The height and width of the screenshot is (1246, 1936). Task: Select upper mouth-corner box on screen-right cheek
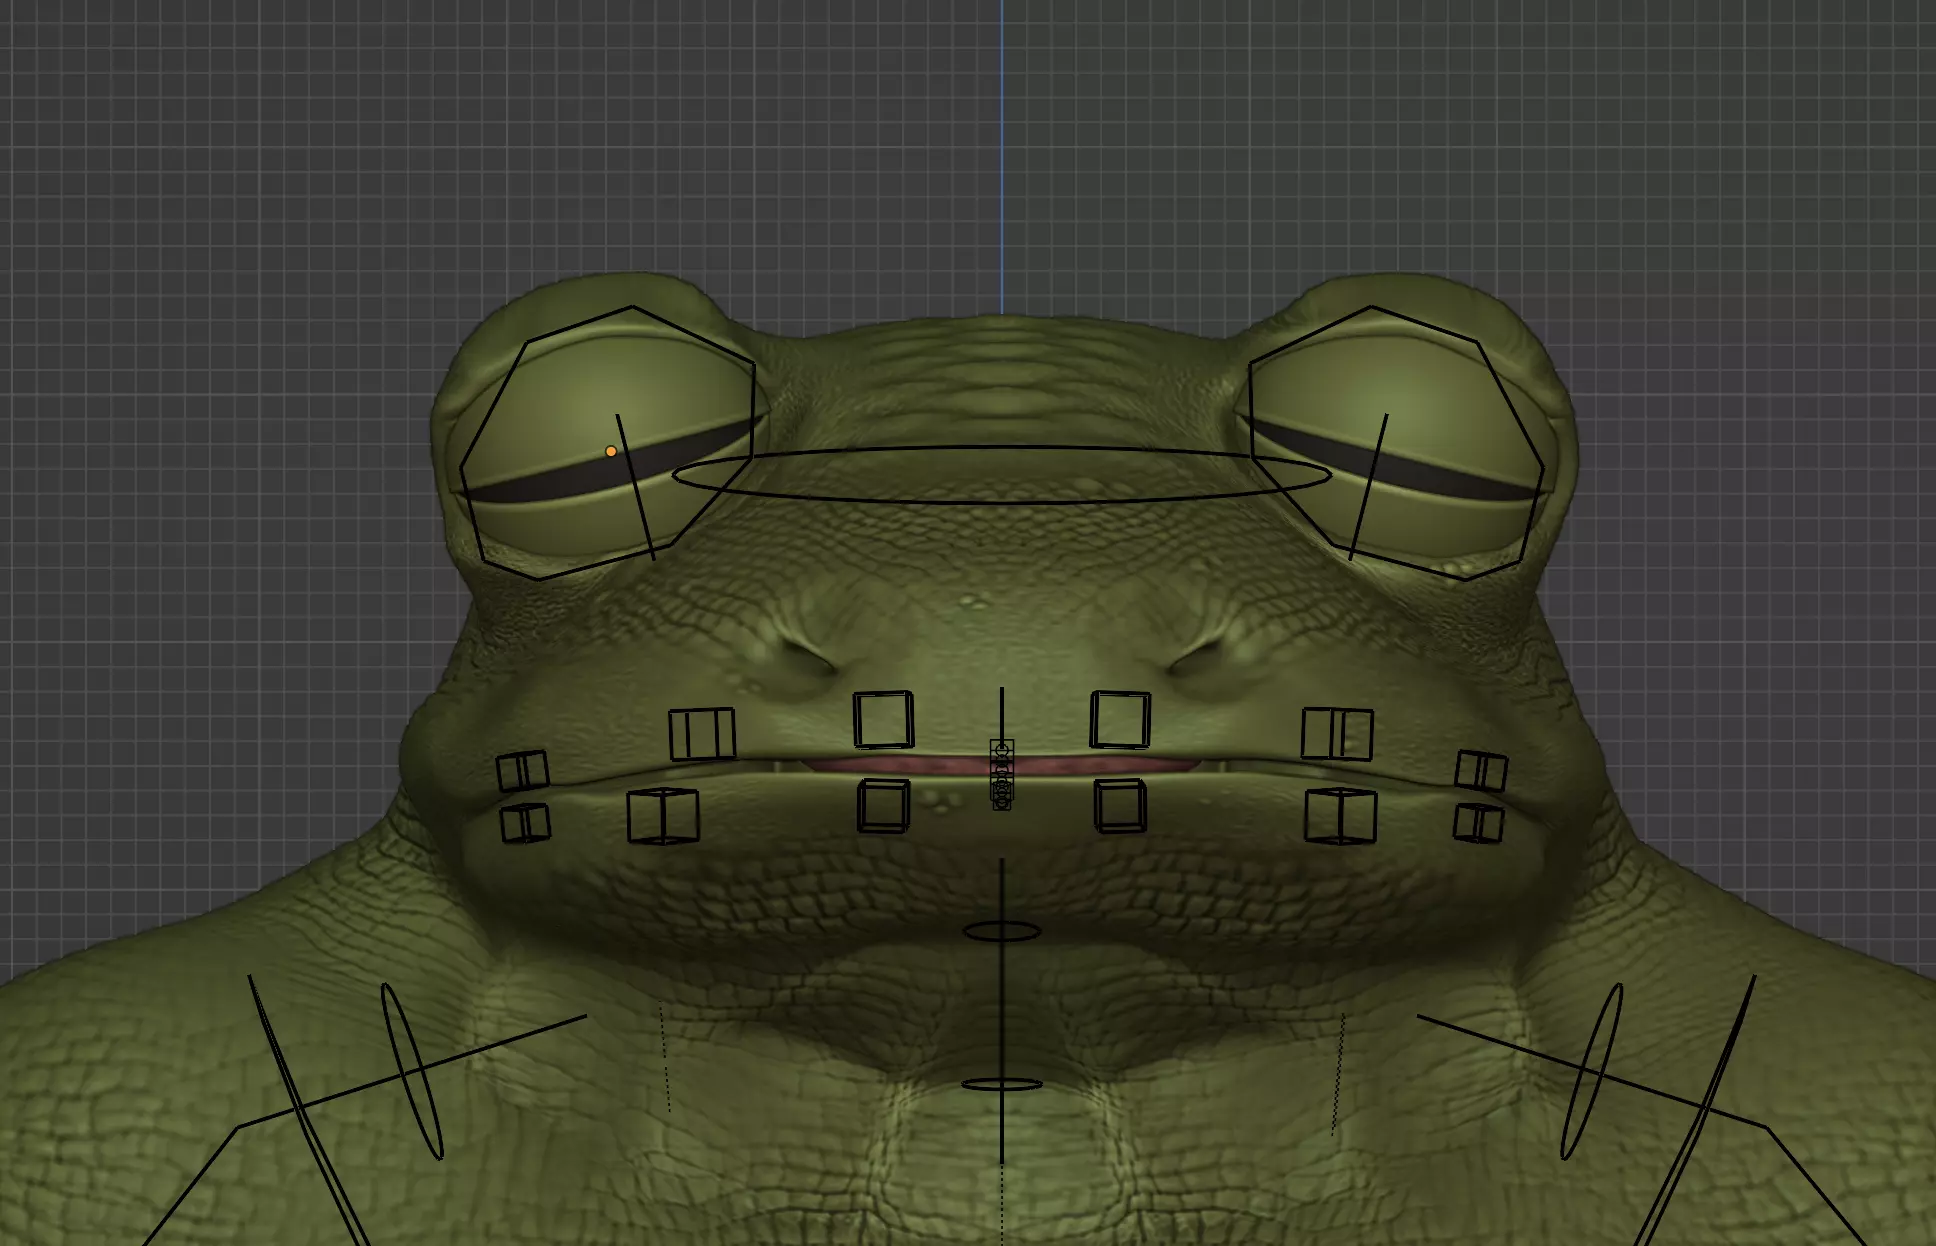[x=1481, y=771]
